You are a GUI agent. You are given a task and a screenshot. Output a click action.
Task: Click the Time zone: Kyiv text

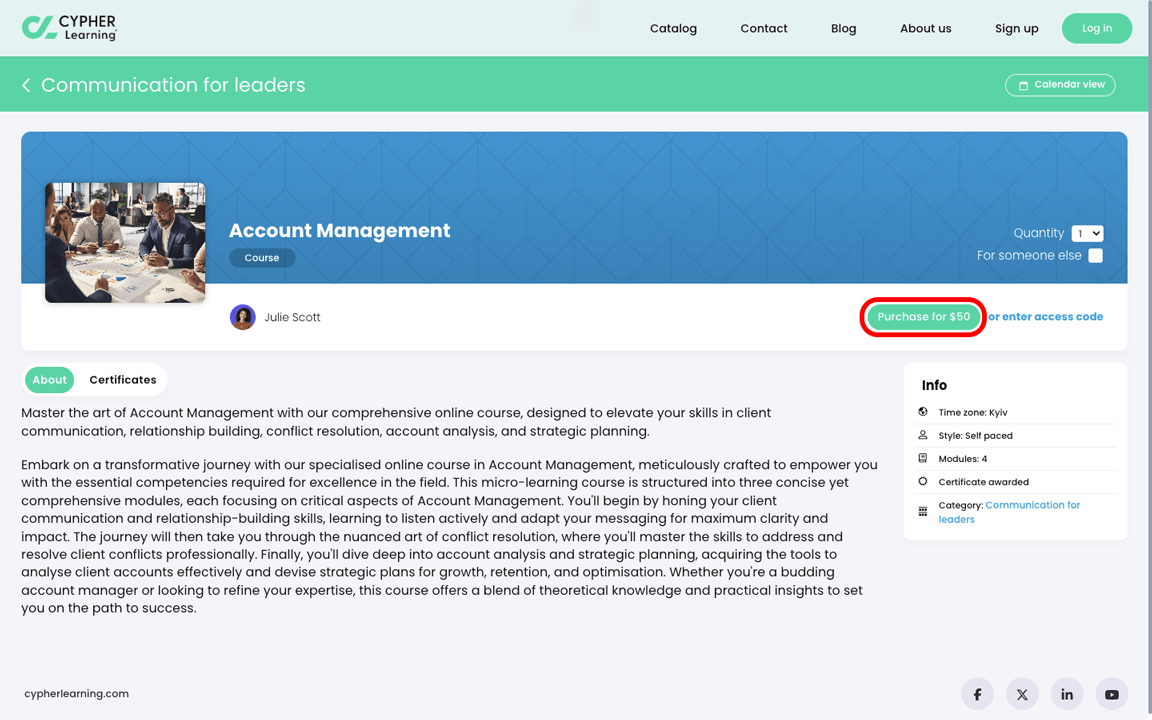coord(973,412)
